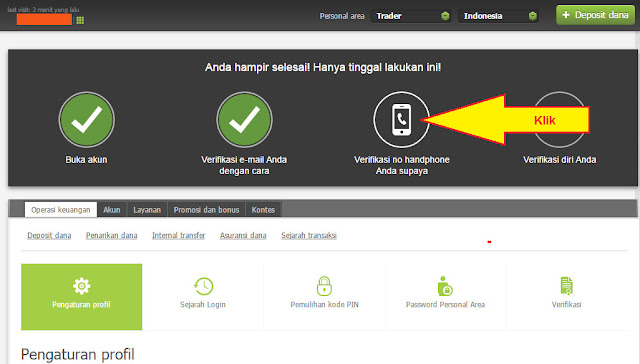
Task: Click the Verifikasi no handphone Anda supaya text
Action: point(402,165)
